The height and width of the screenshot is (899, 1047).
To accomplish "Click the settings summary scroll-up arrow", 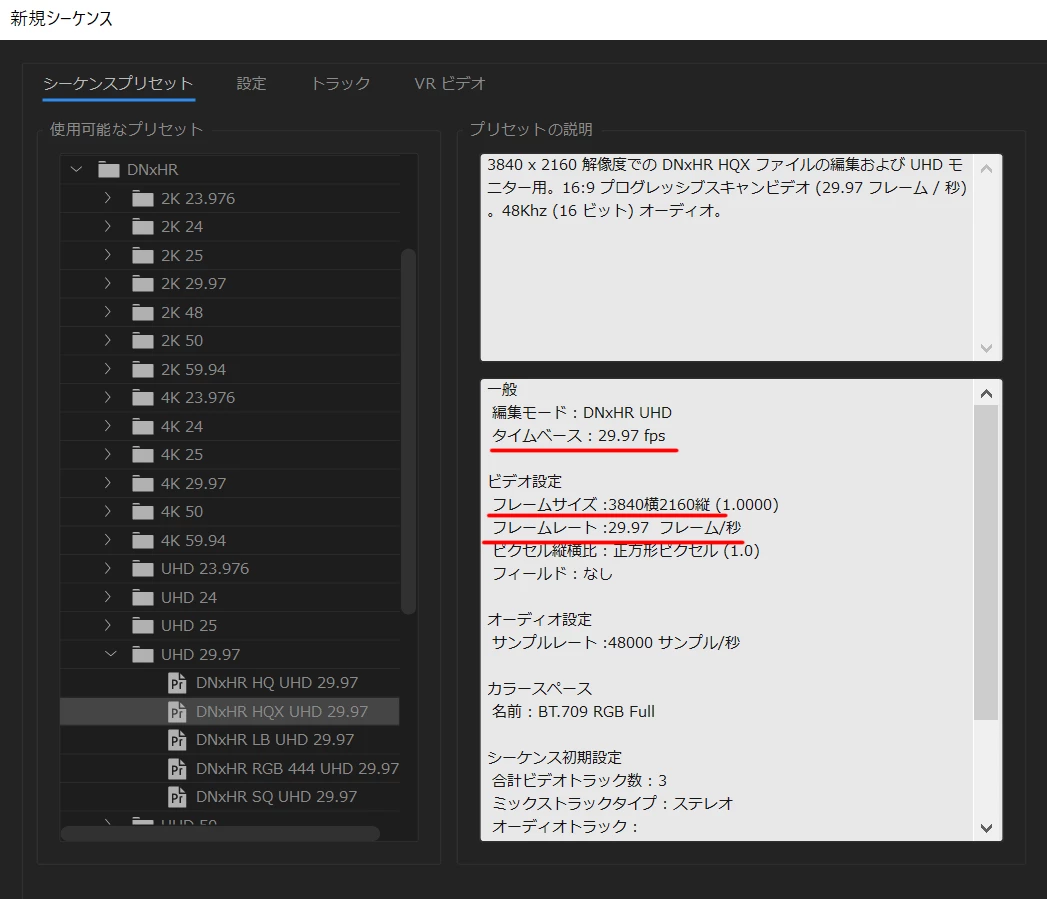I will [986, 393].
